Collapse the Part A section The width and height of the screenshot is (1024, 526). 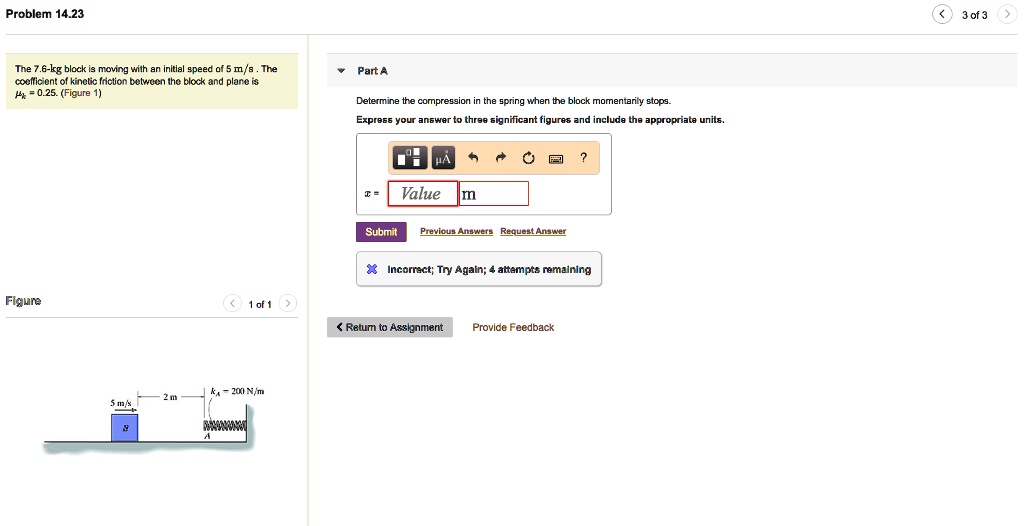341,71
